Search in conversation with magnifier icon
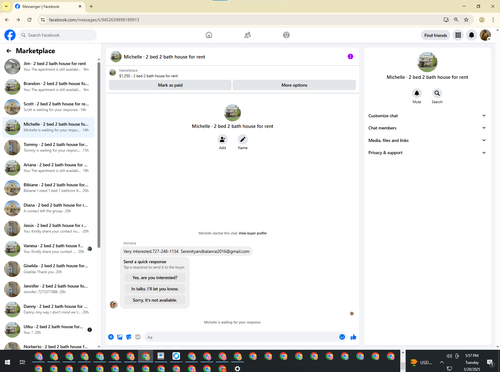 [437, 93]
